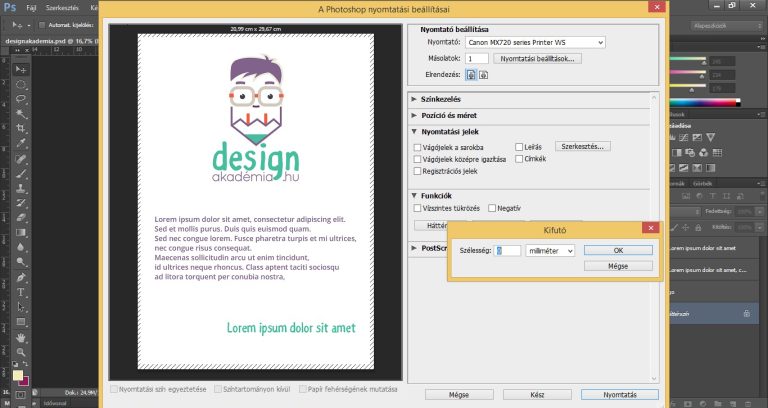Select the Pen tool
Image resolution: width=768 pixels, height=408 pixels.
21,278
